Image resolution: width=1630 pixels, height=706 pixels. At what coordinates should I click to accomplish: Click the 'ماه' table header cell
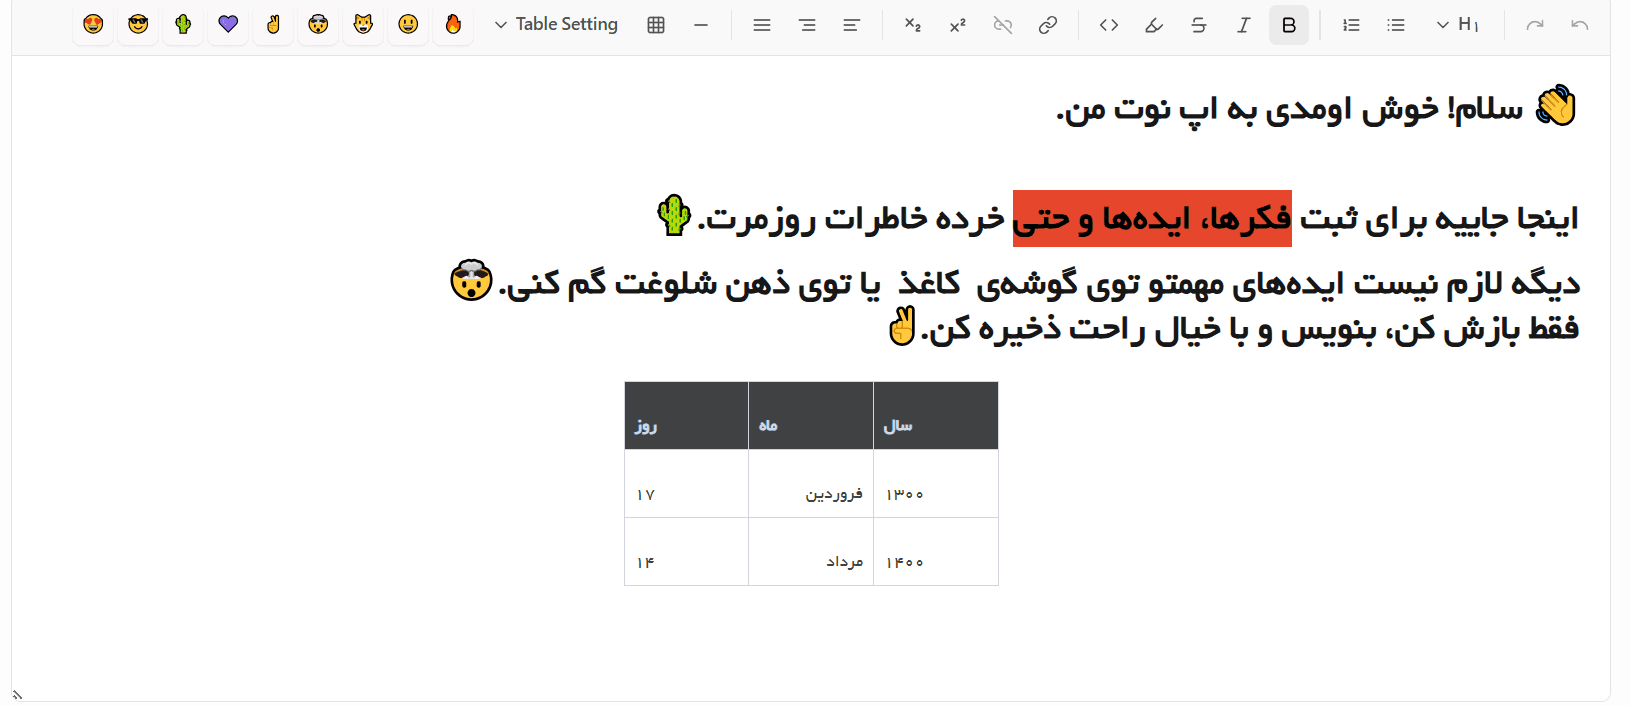(811, 416)
